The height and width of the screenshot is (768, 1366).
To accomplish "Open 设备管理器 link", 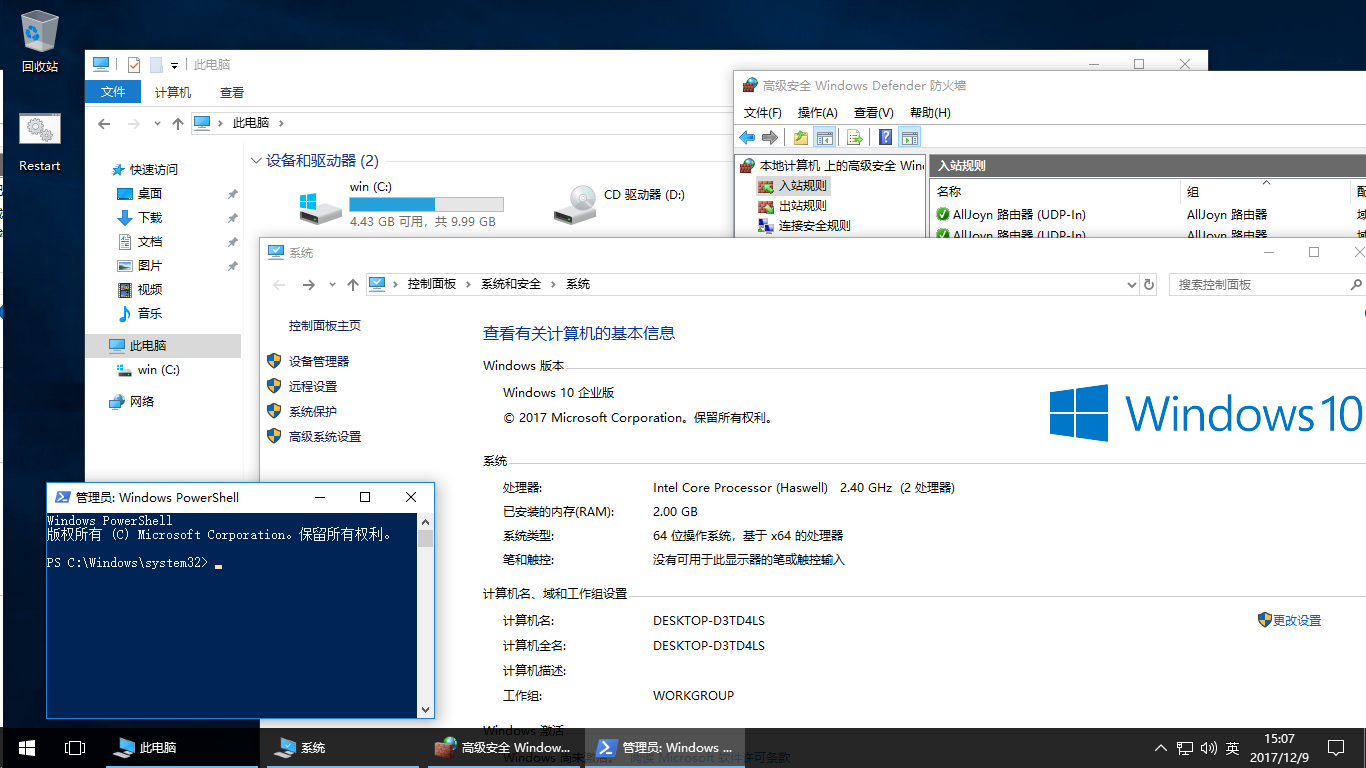I will pos(319,361).
